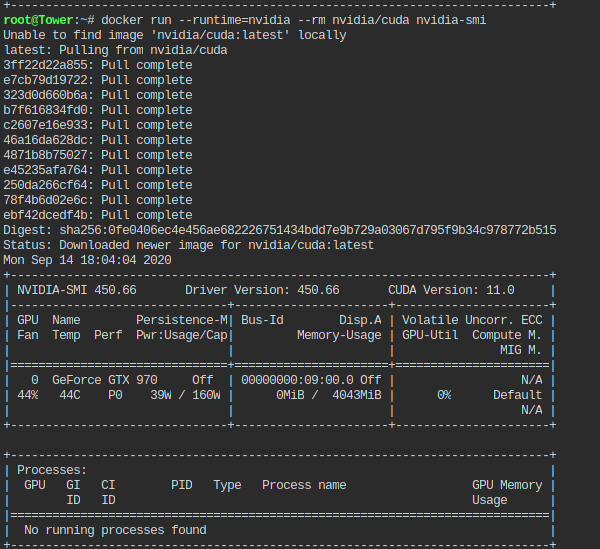Click temperature value '44C'
600x549 pixels.
click(x=70, y=395)
